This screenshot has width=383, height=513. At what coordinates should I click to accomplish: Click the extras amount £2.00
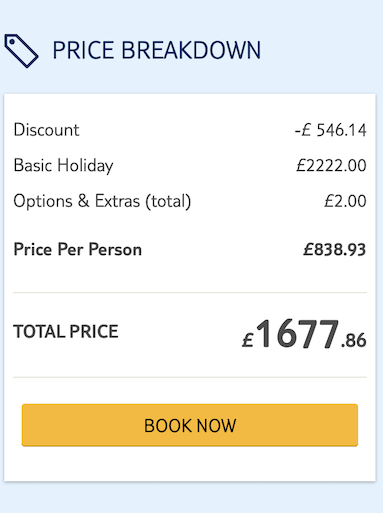pyautogui.click(x=346, y=201)
